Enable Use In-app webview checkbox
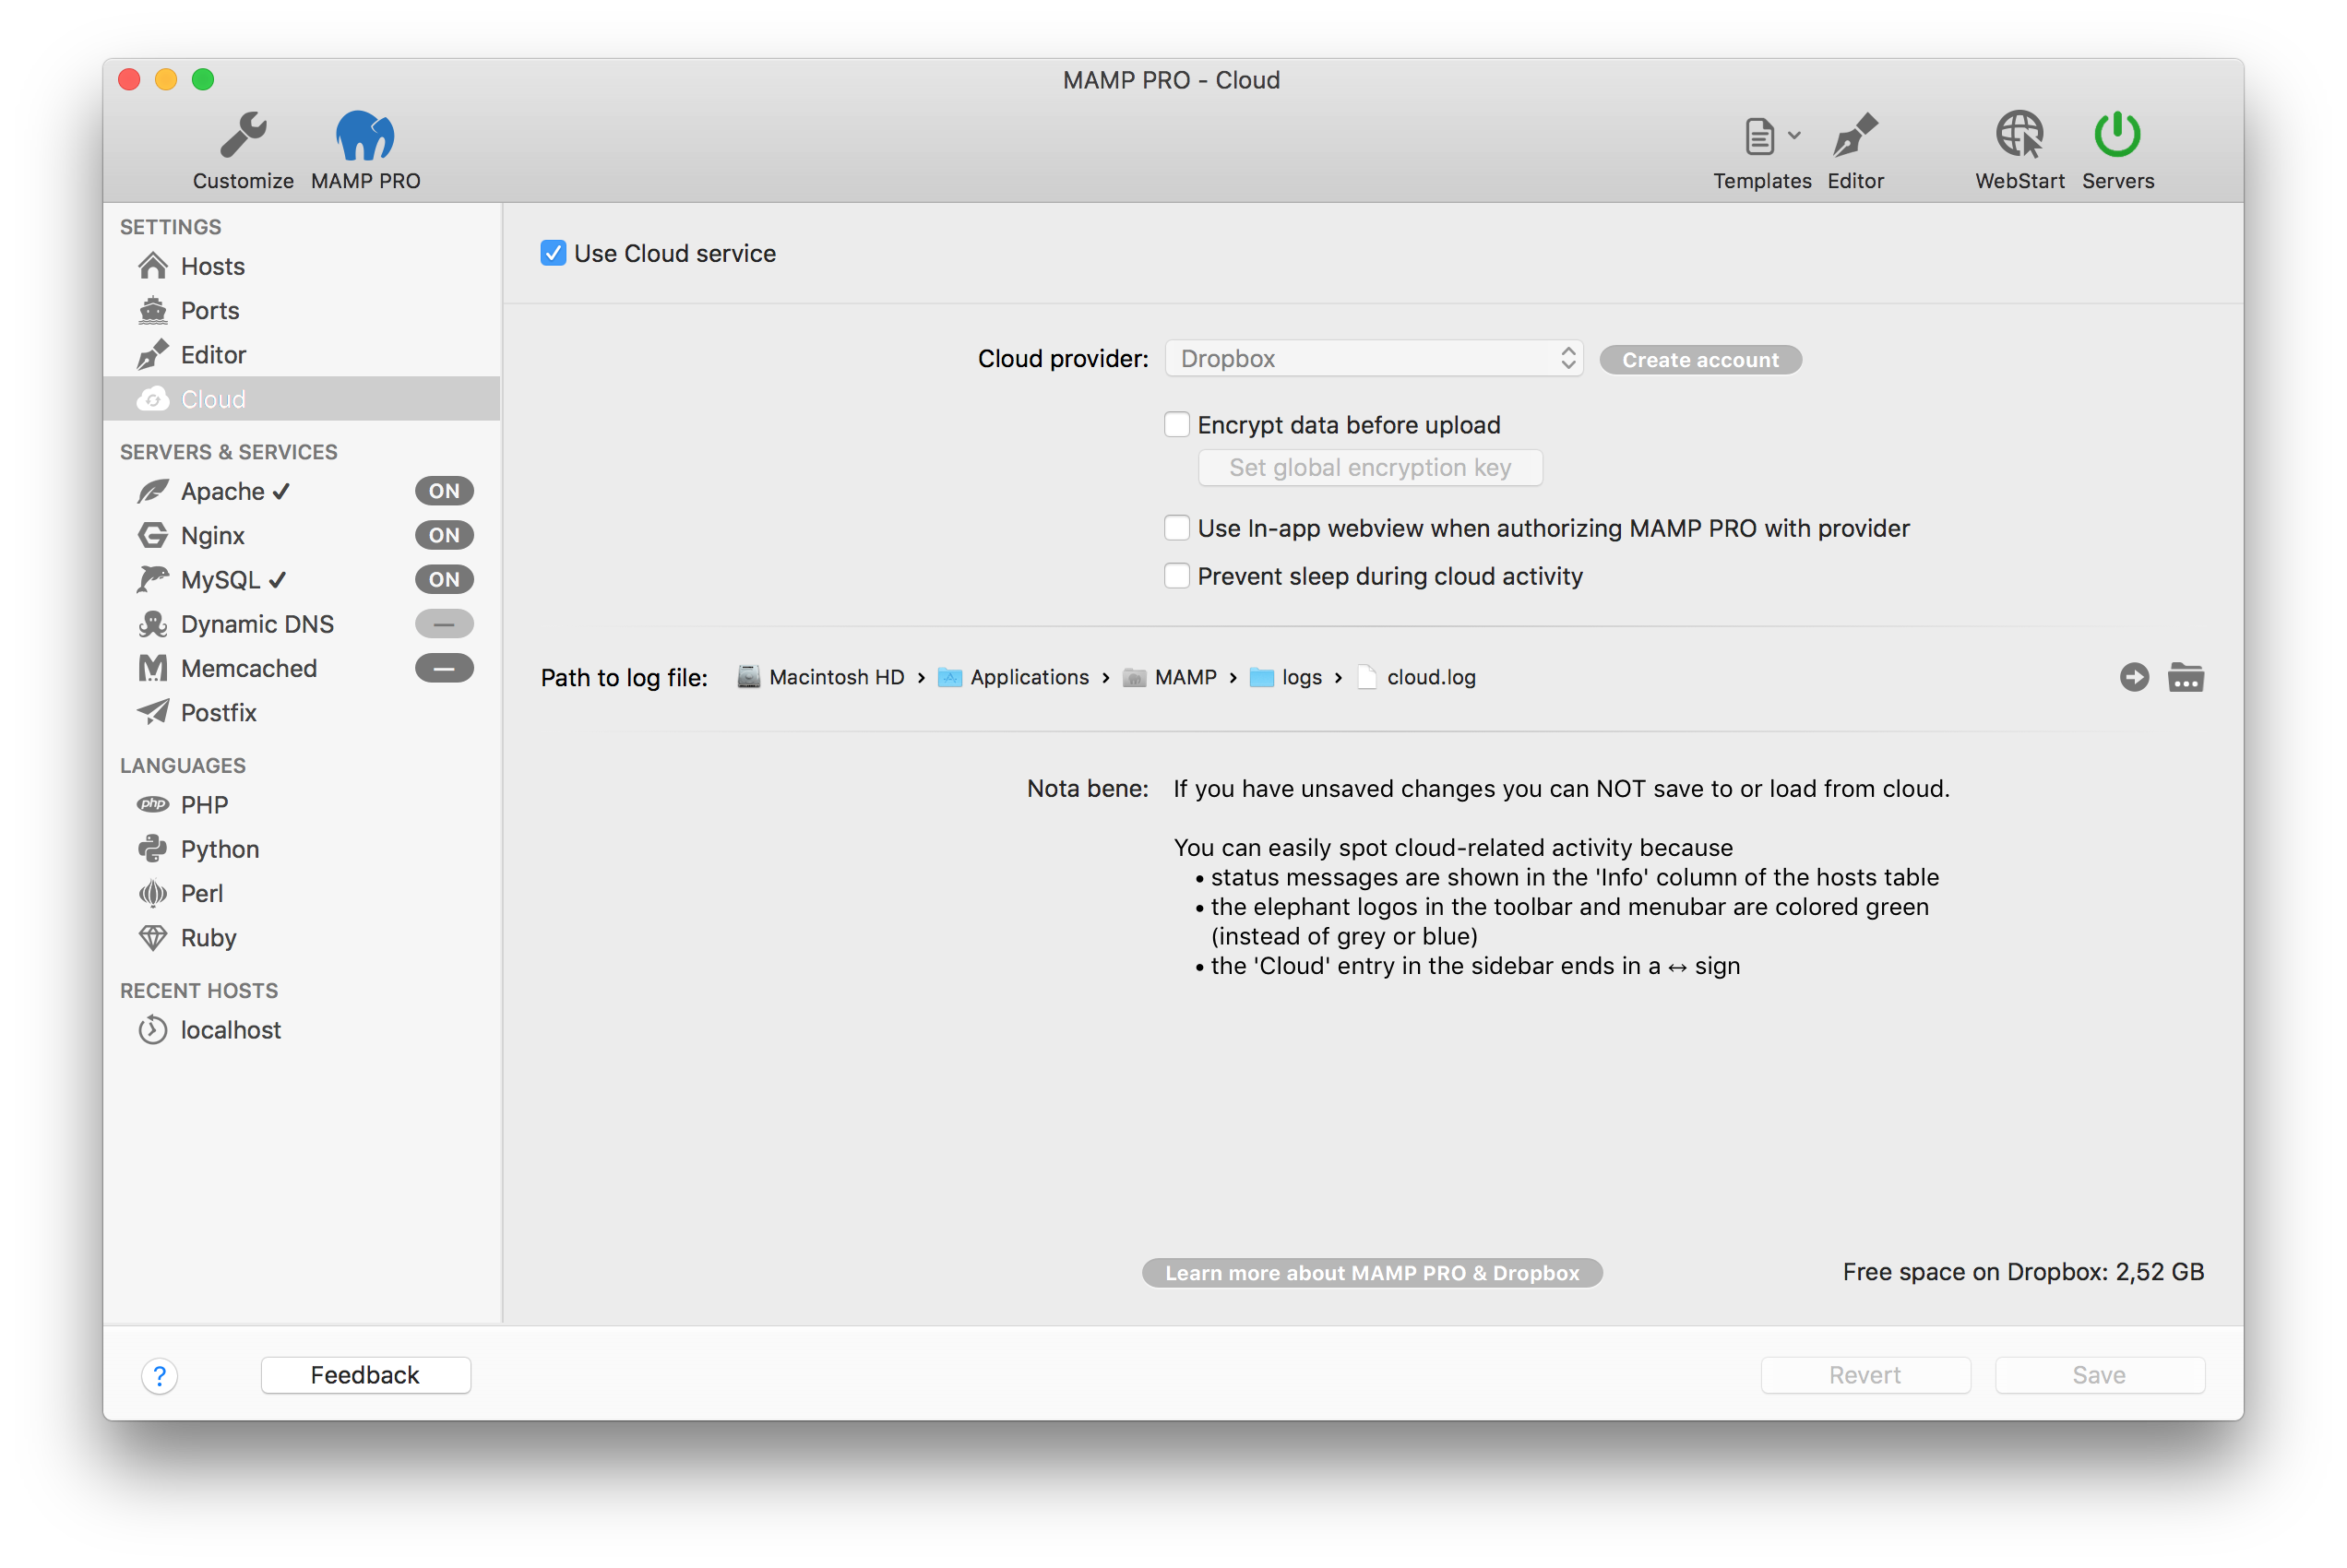 click(1177, 528)
